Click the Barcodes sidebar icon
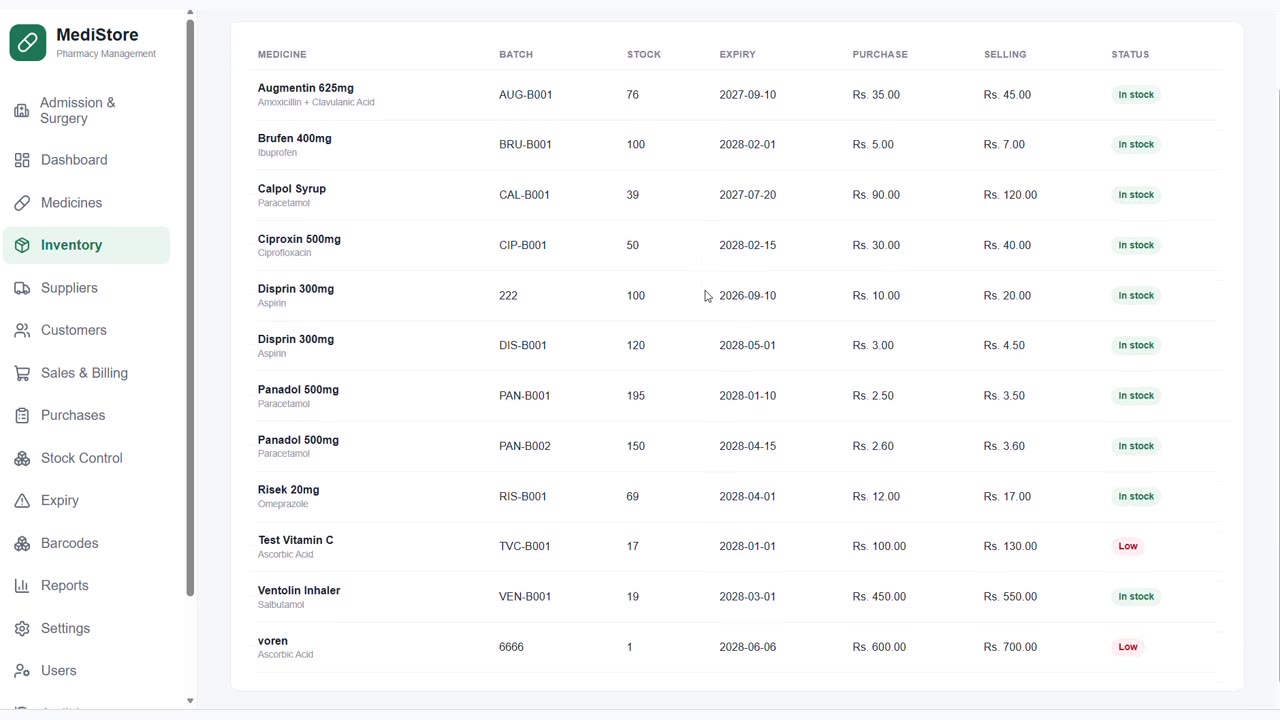This screenshot has width=1280, height=720. [x=22, y=543]
